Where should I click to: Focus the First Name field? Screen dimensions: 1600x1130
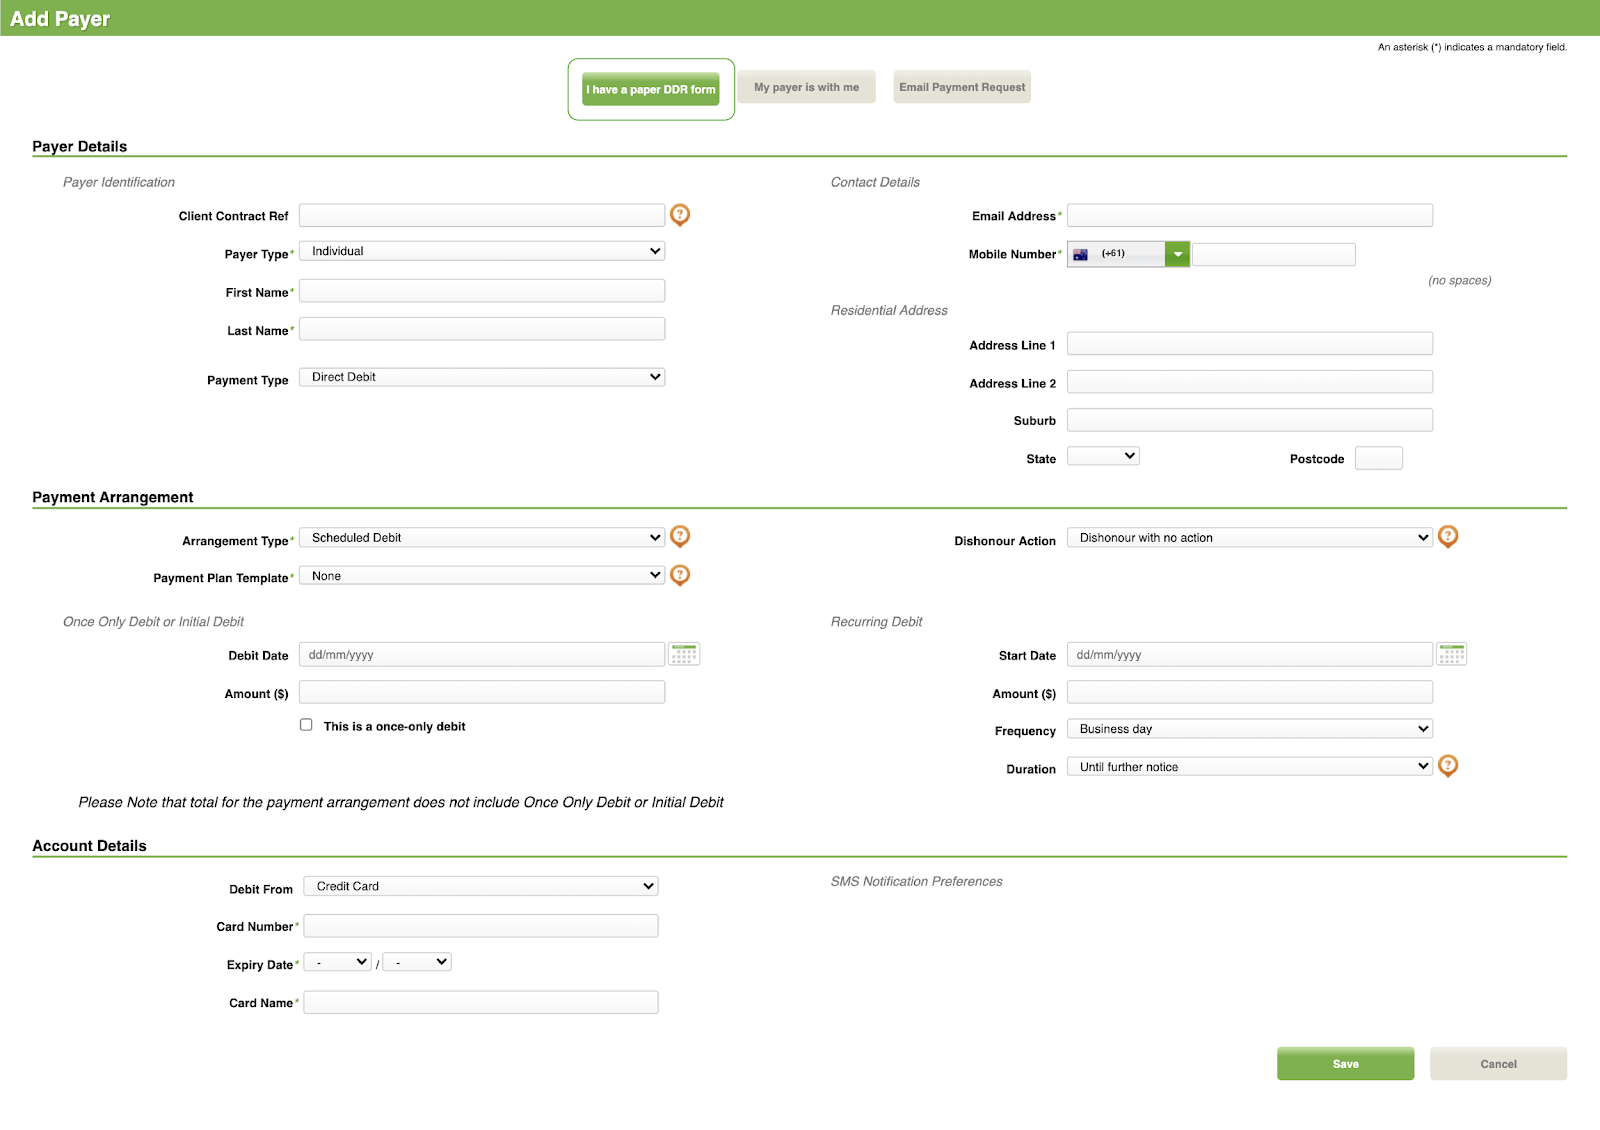pyautogui.click(x=482, y=291)
